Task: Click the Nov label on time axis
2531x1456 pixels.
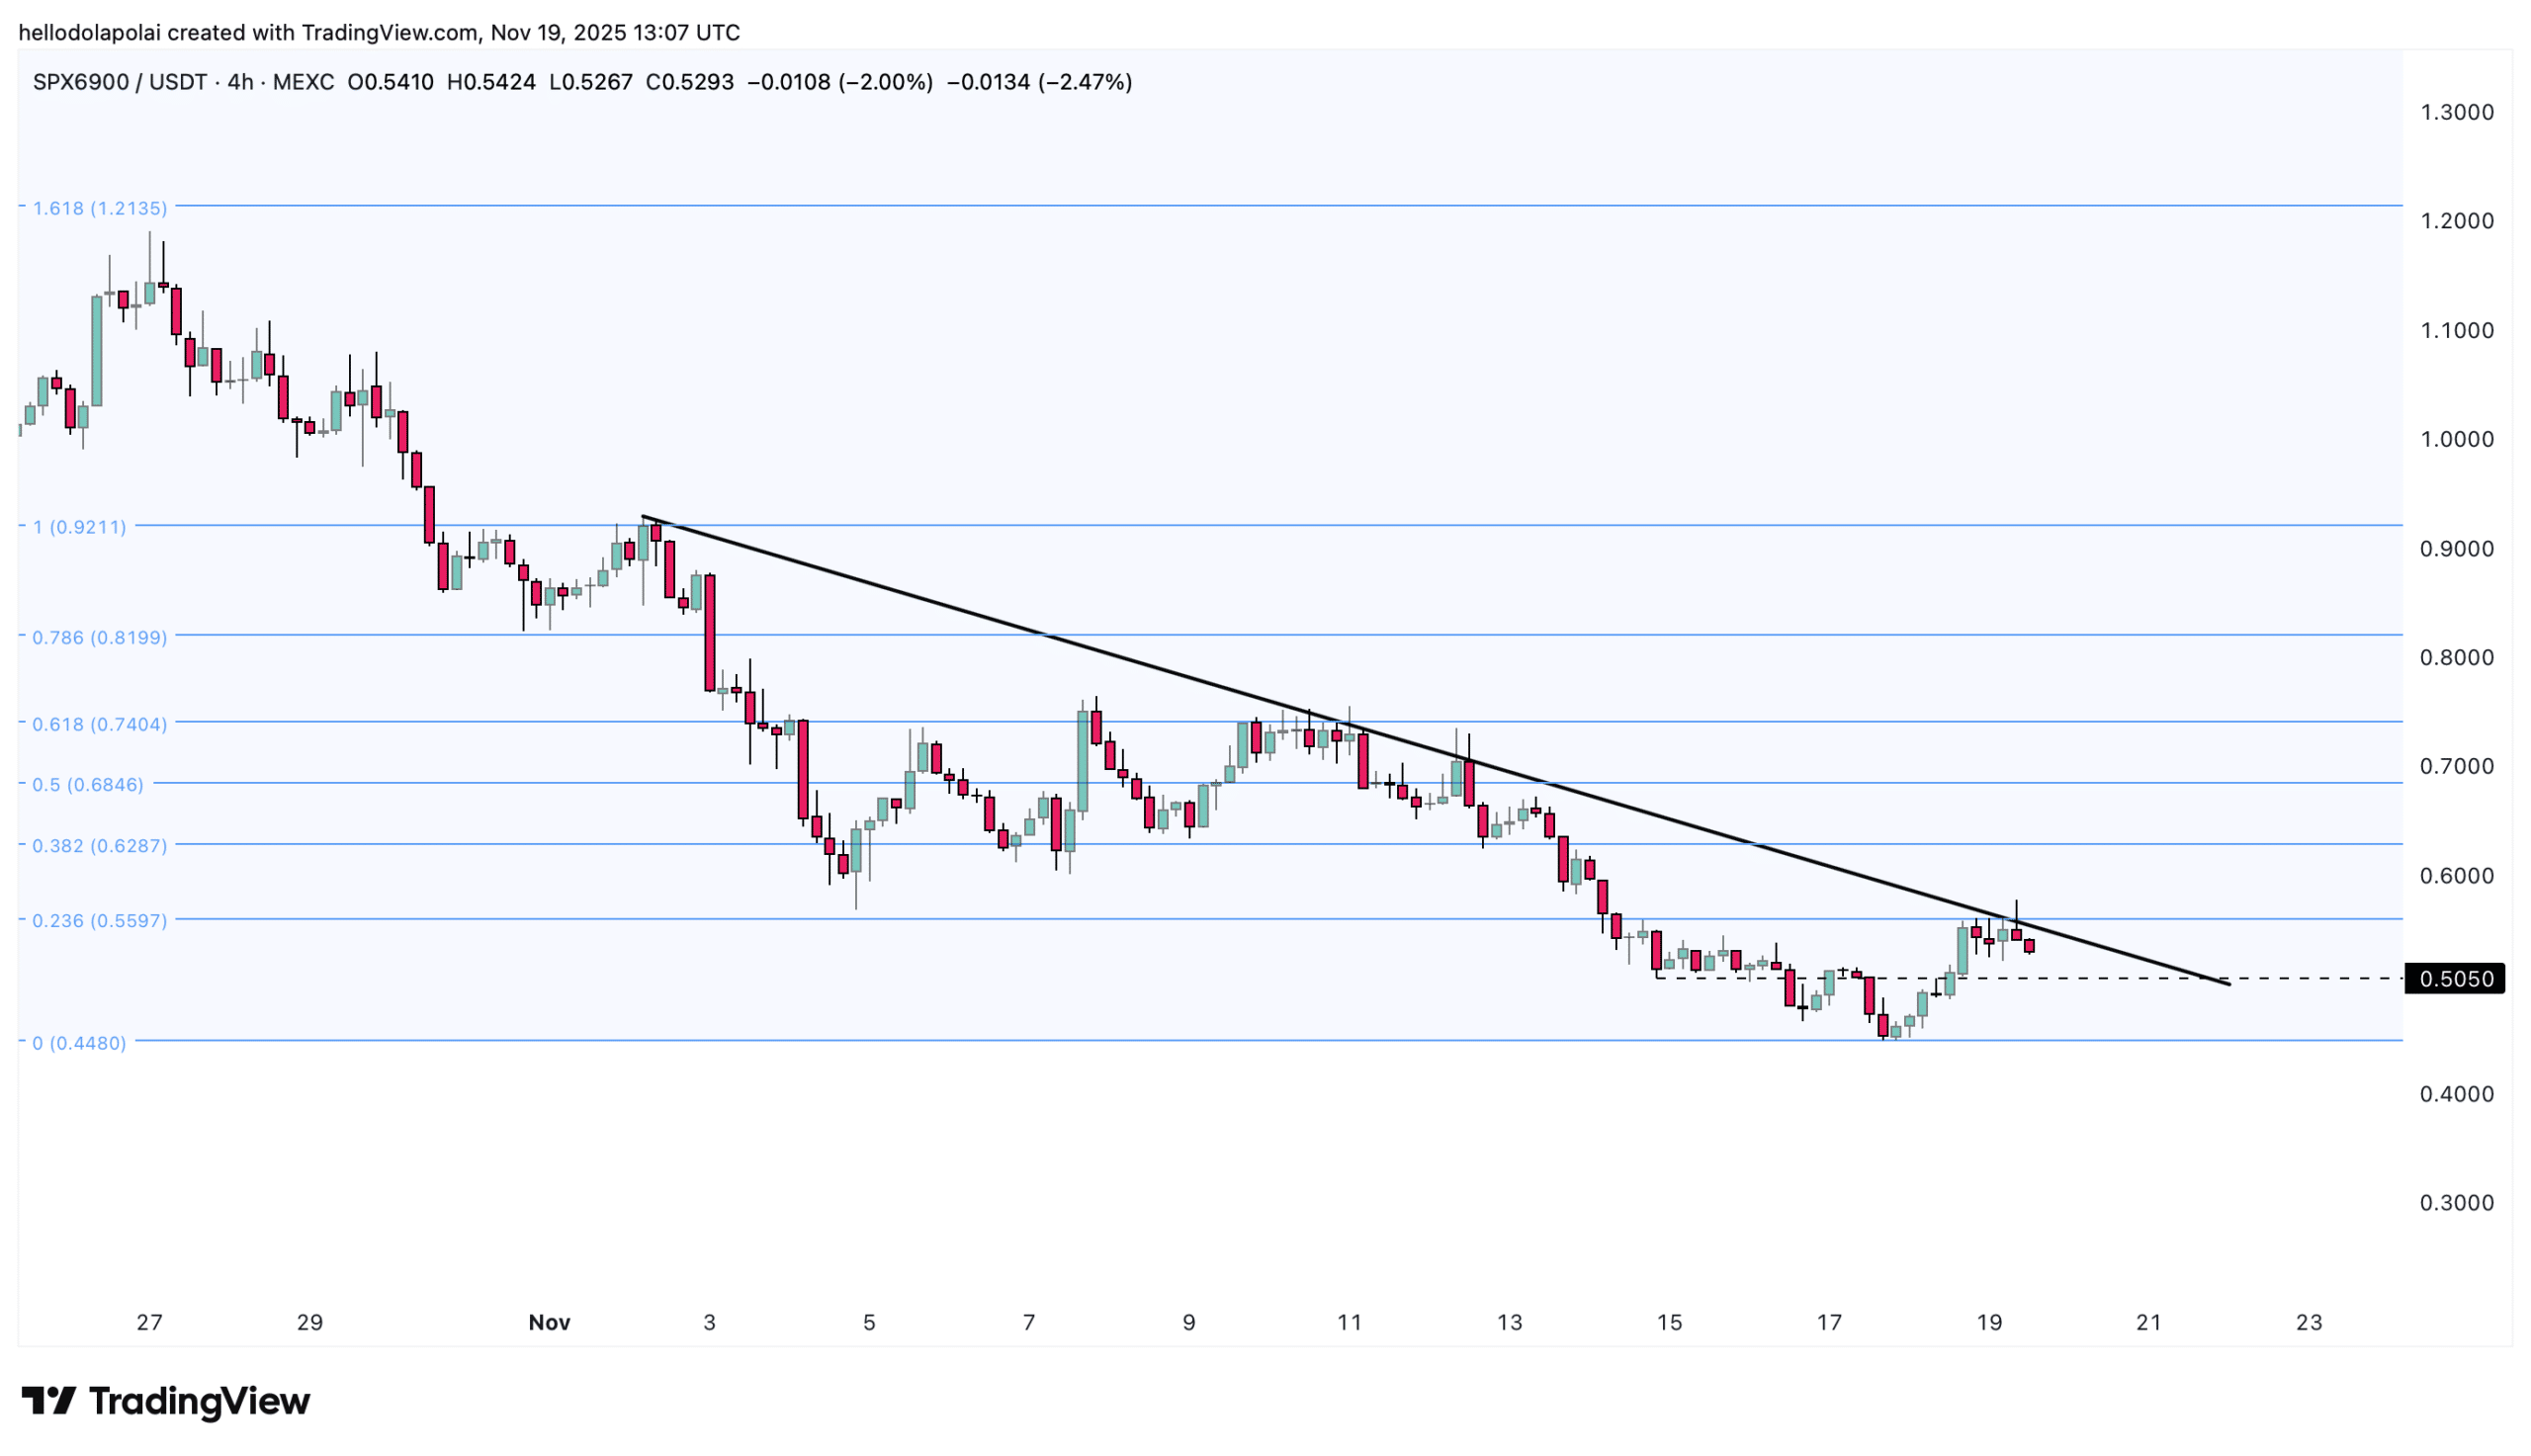Action: point(549,1323)
